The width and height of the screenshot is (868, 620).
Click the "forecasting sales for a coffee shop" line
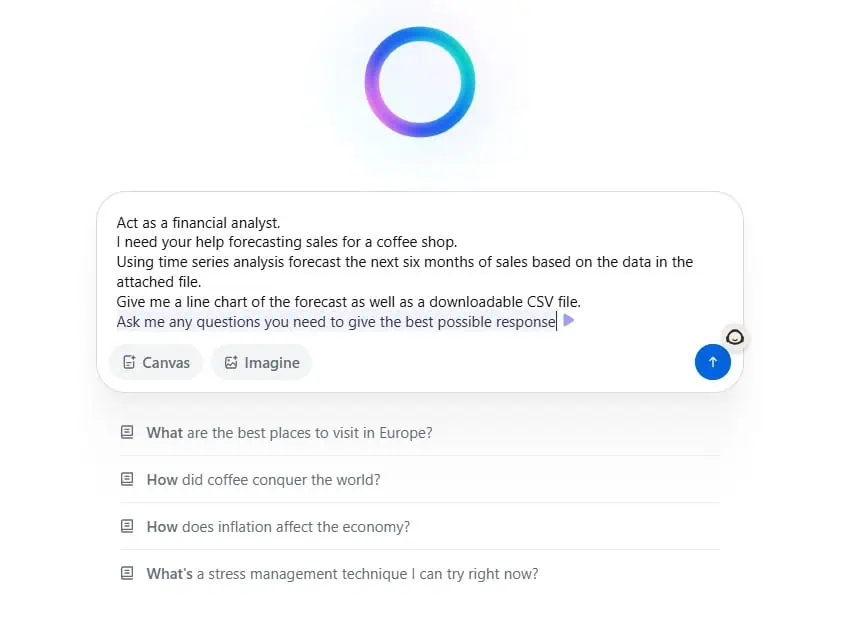click(286, 242)
